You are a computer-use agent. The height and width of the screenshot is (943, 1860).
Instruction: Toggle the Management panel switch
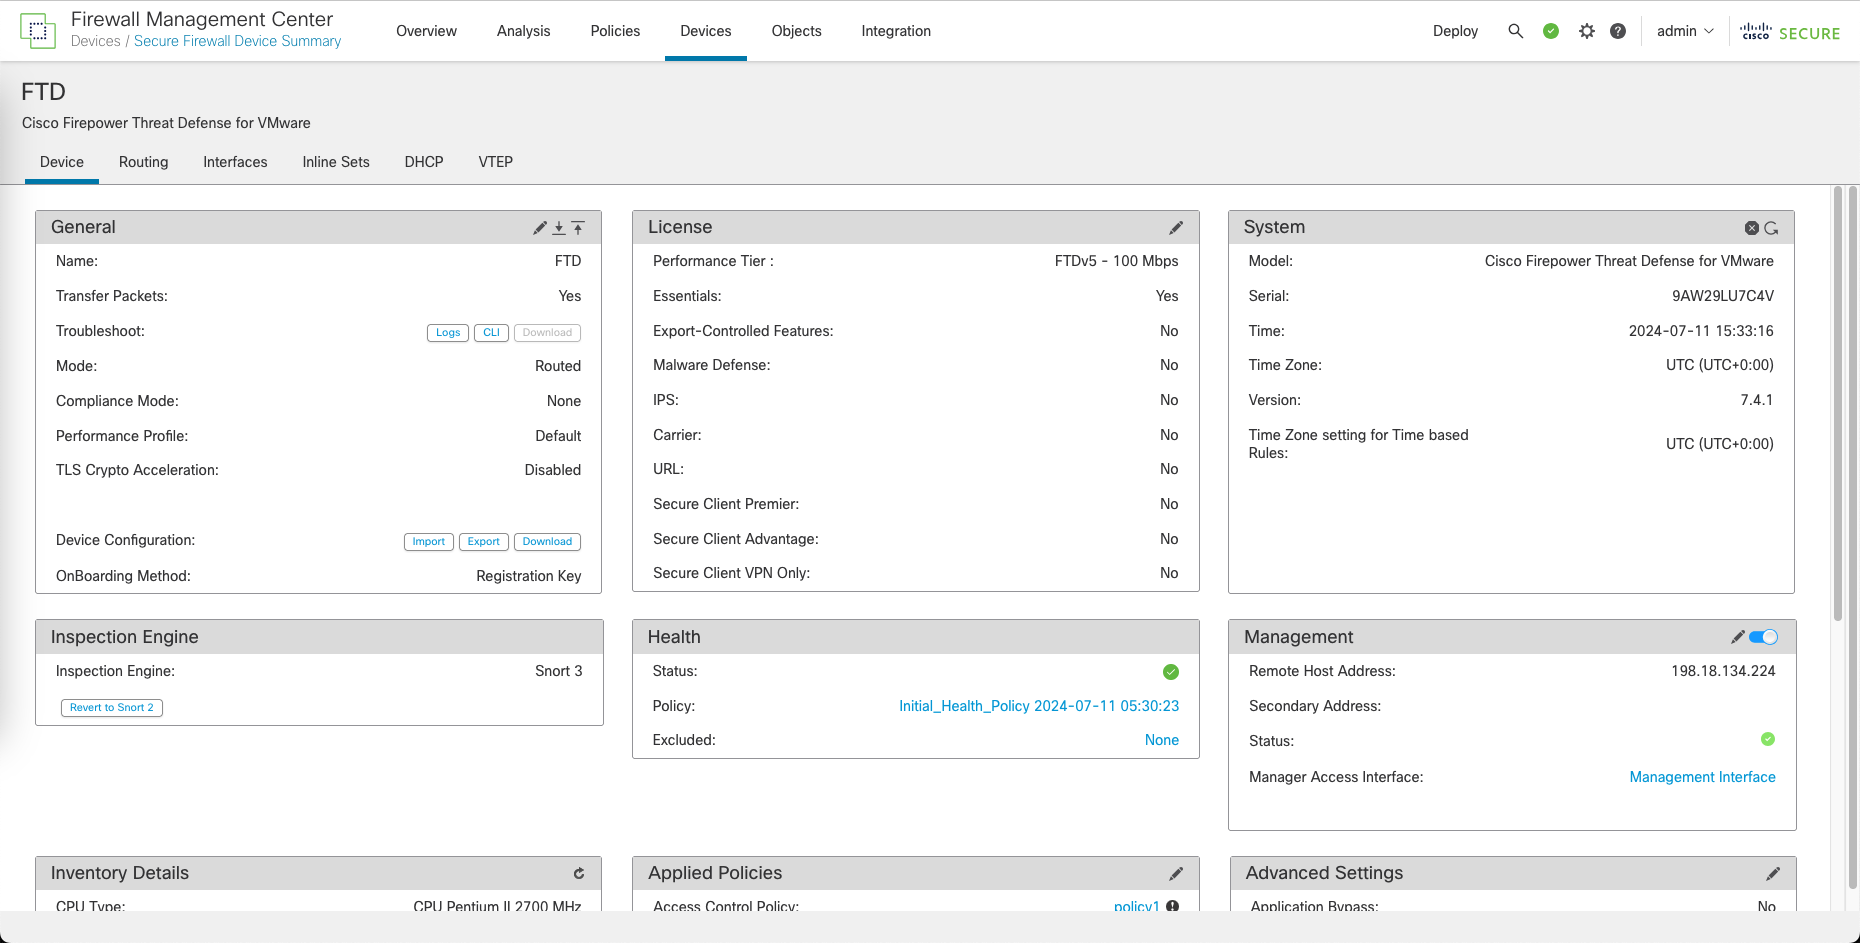click(1763, 637)
